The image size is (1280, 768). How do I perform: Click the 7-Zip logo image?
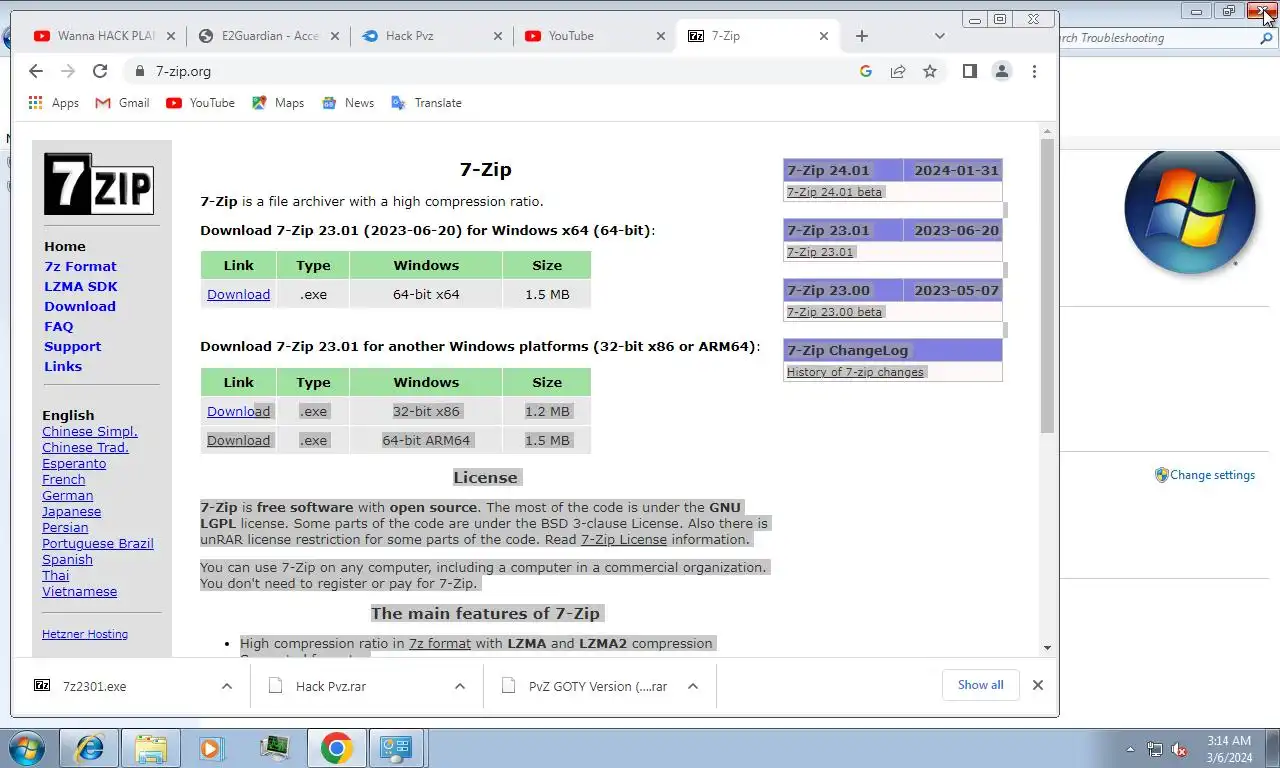click(x=98, y=184)
